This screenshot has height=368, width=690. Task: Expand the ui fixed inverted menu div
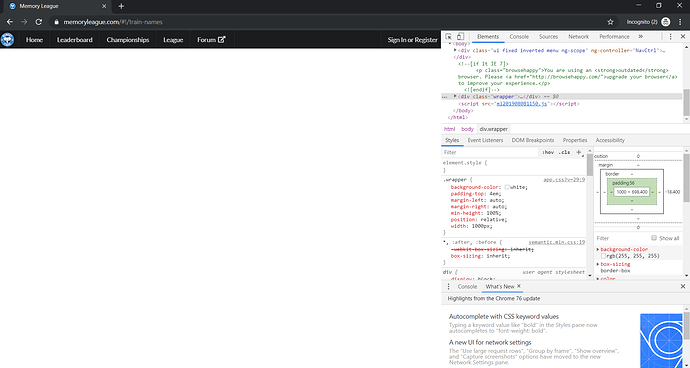[455, 50]
